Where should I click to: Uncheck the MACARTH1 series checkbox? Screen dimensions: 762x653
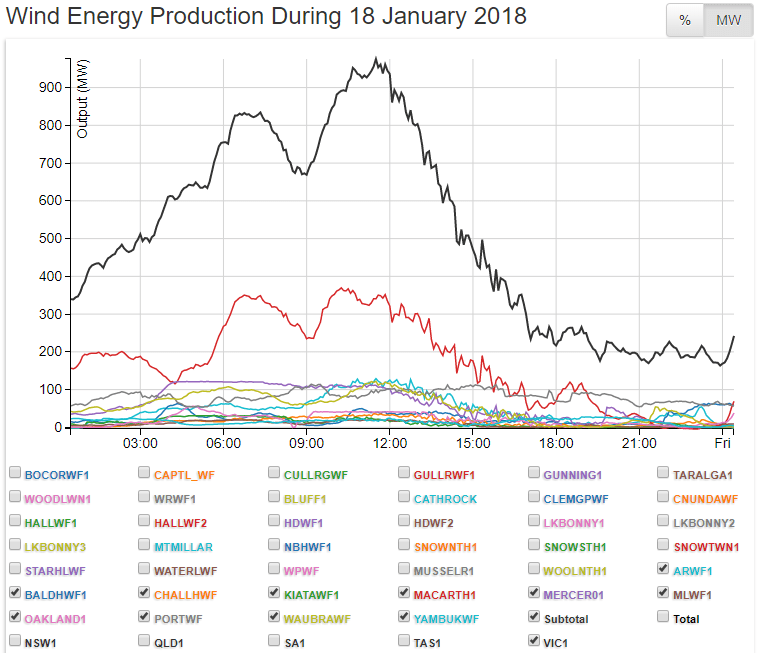[x=405, y=593]
